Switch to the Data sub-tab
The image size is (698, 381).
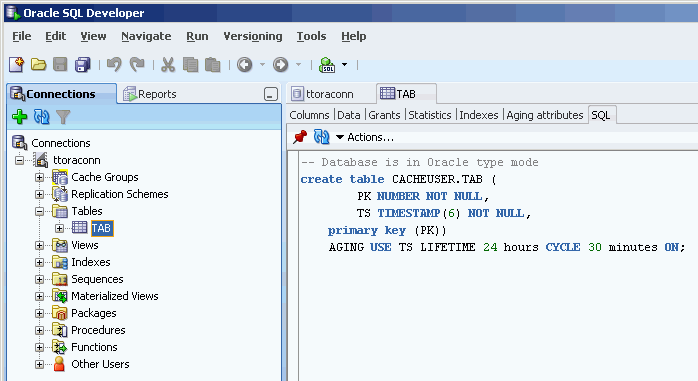[349, 115]
